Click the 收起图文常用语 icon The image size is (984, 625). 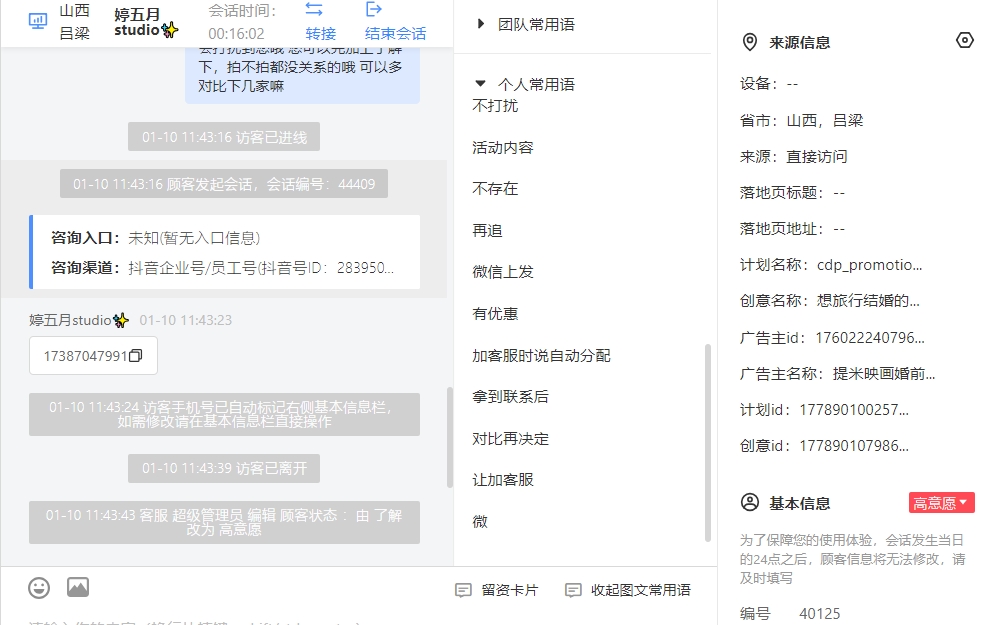[573, 590]
